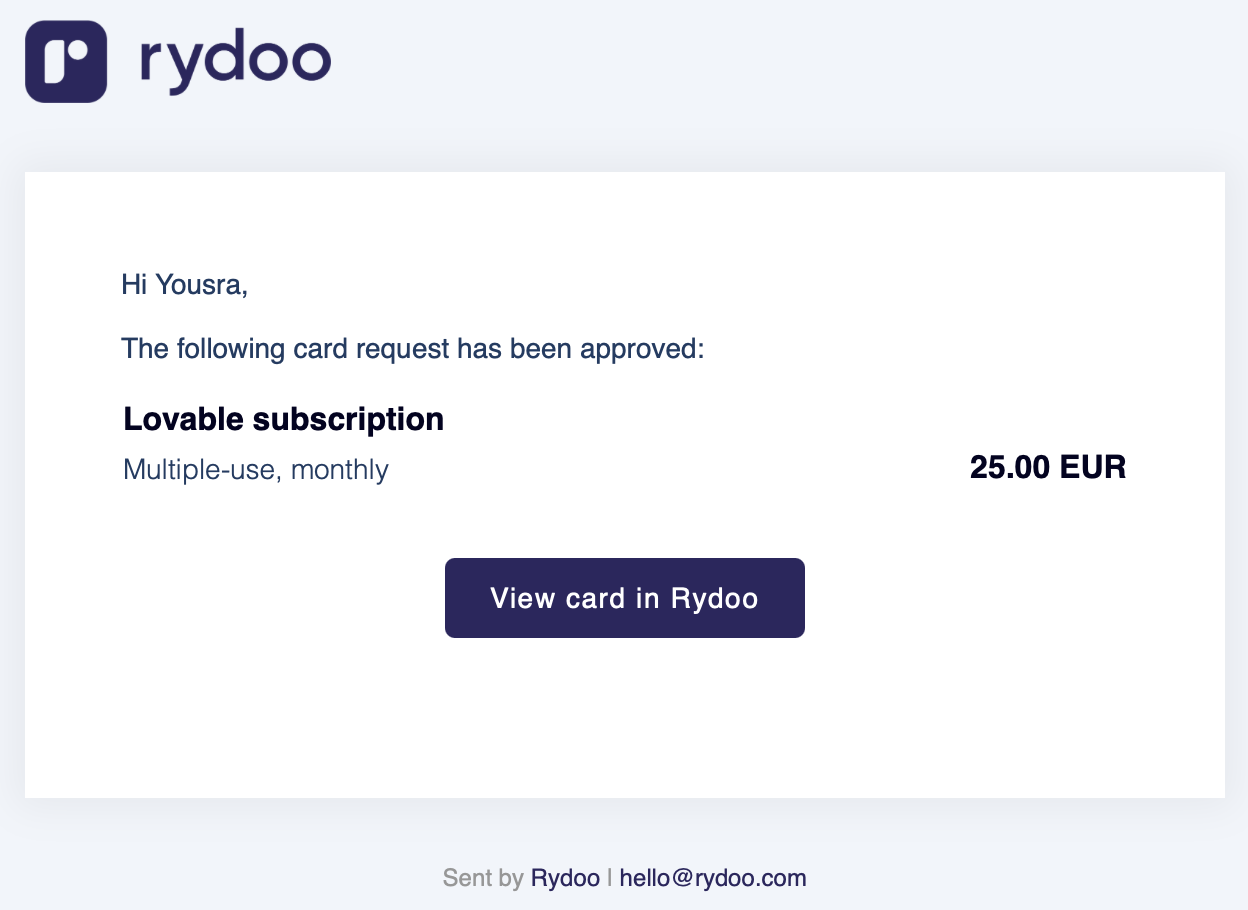
Task: Click the separator bar in footer
Action: 609,878
